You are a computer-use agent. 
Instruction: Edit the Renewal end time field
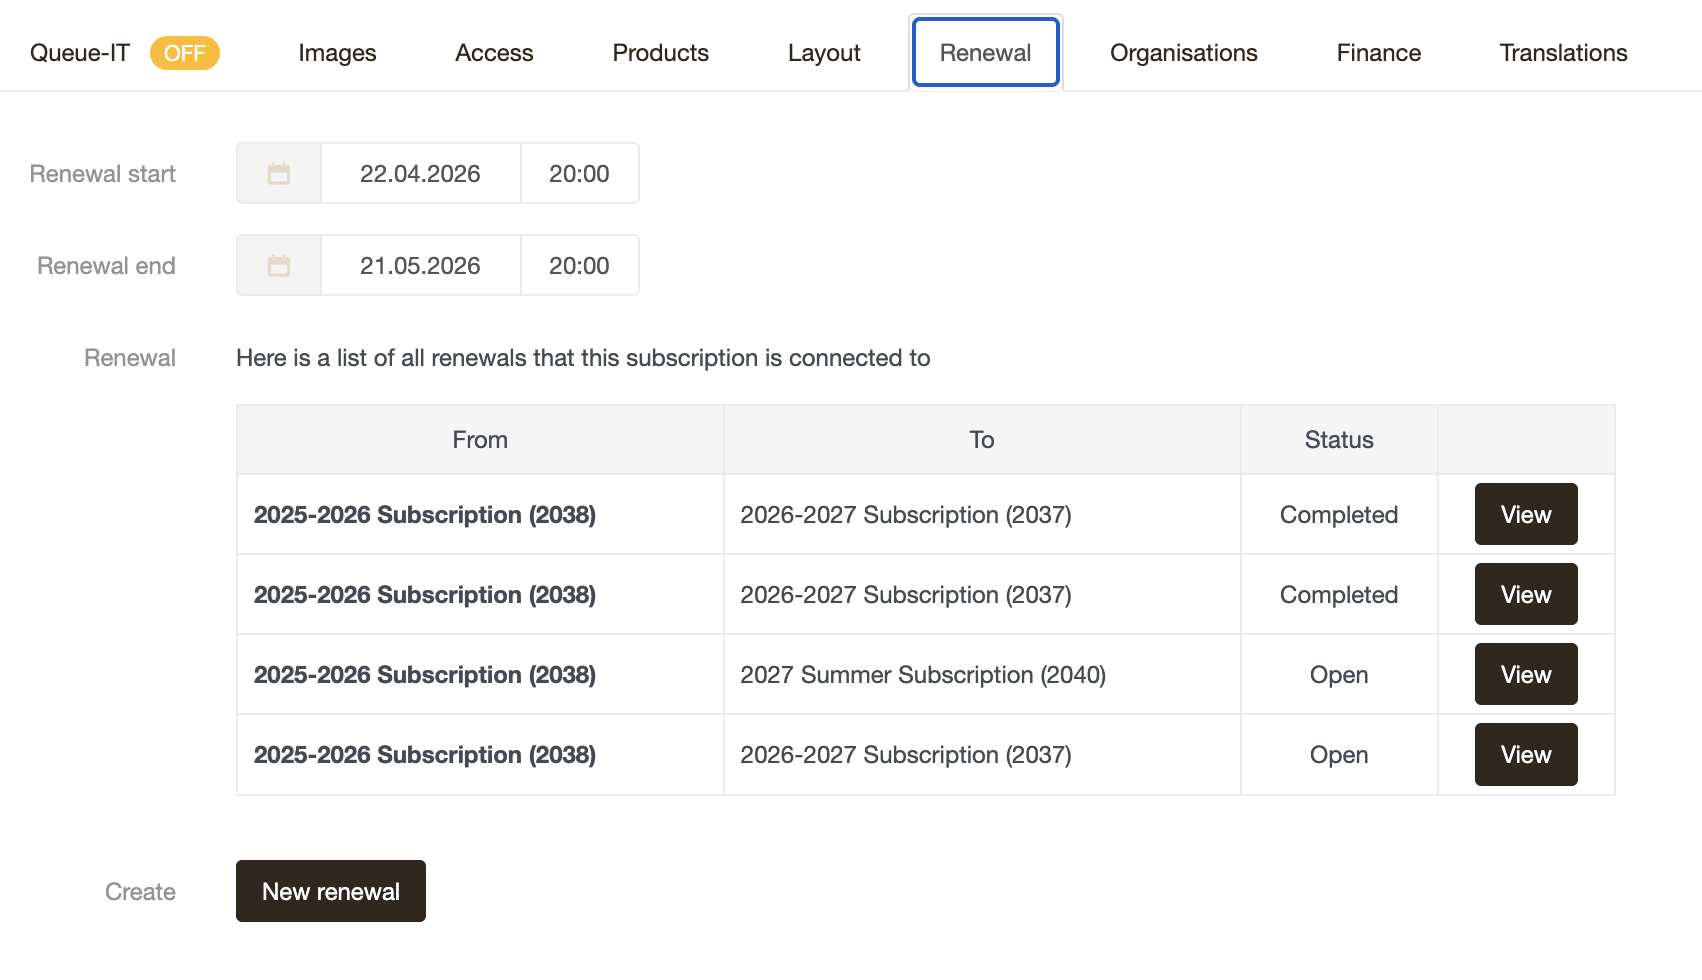point(580,266)
